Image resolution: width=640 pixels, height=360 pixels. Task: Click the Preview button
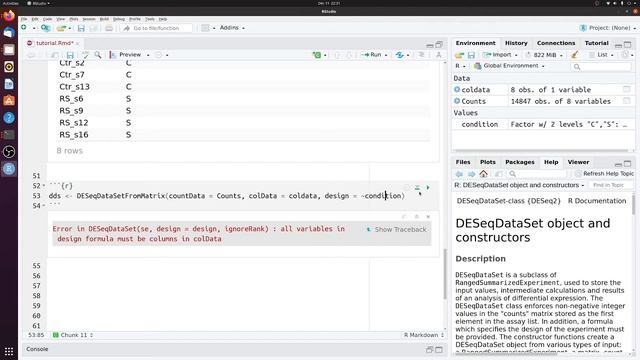(125, 55)
